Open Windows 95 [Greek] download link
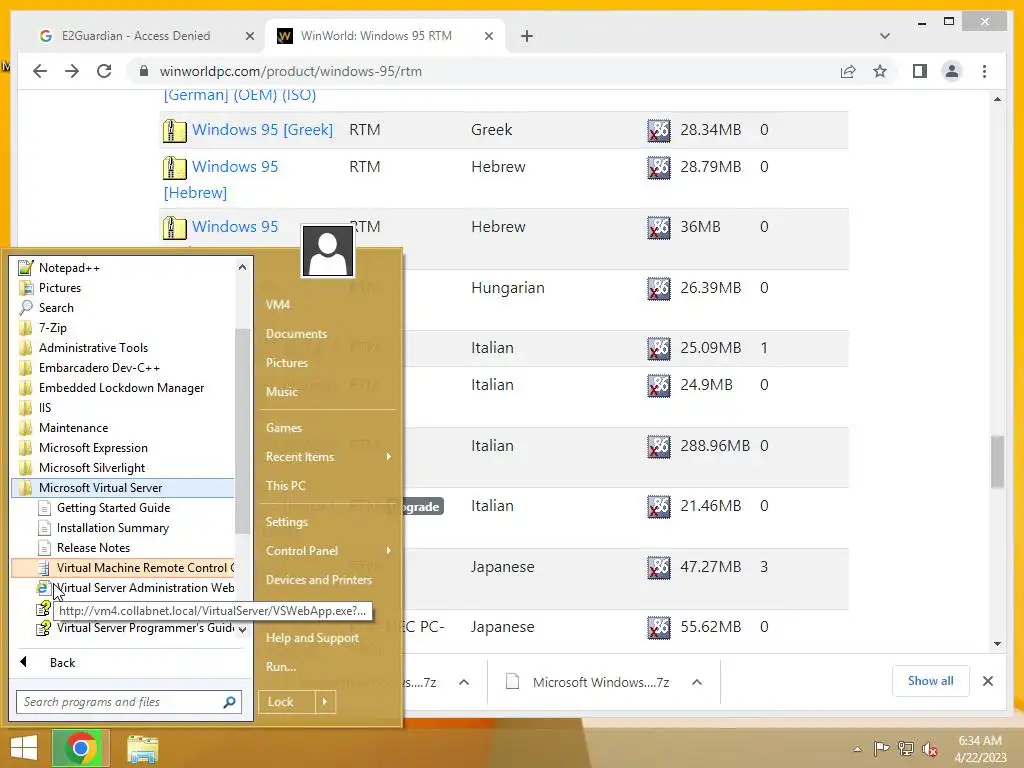 262,129
